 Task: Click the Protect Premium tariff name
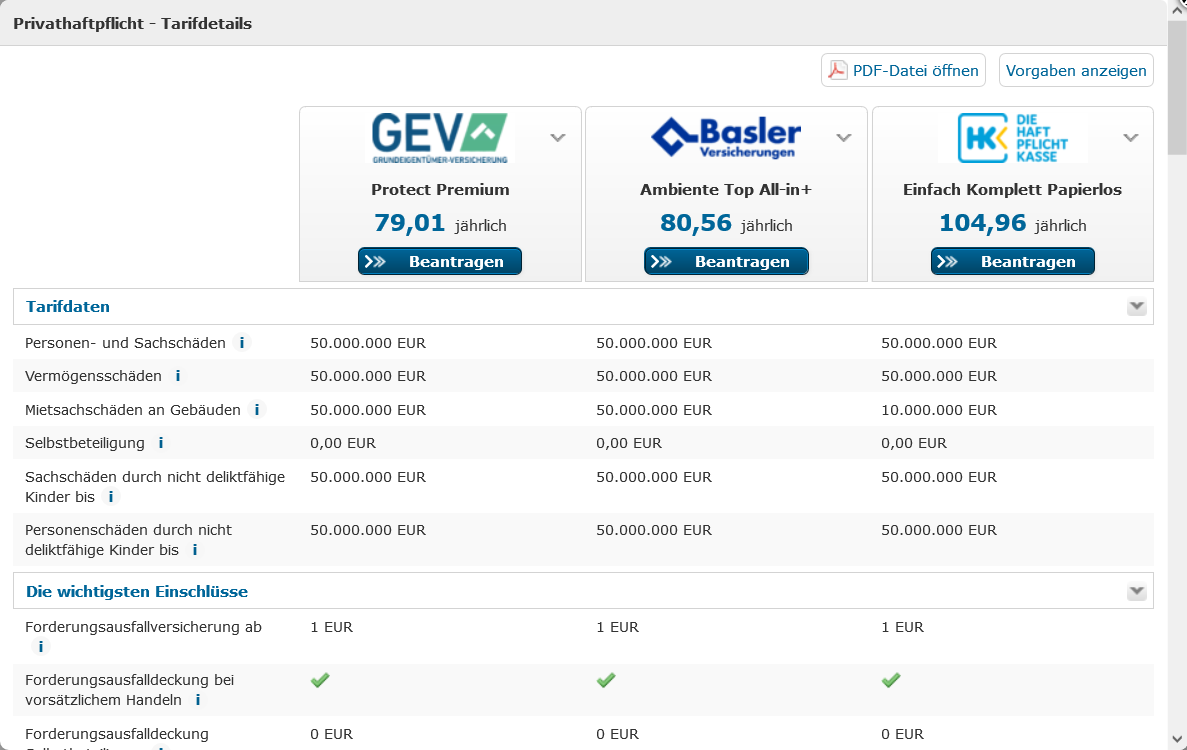440,190
